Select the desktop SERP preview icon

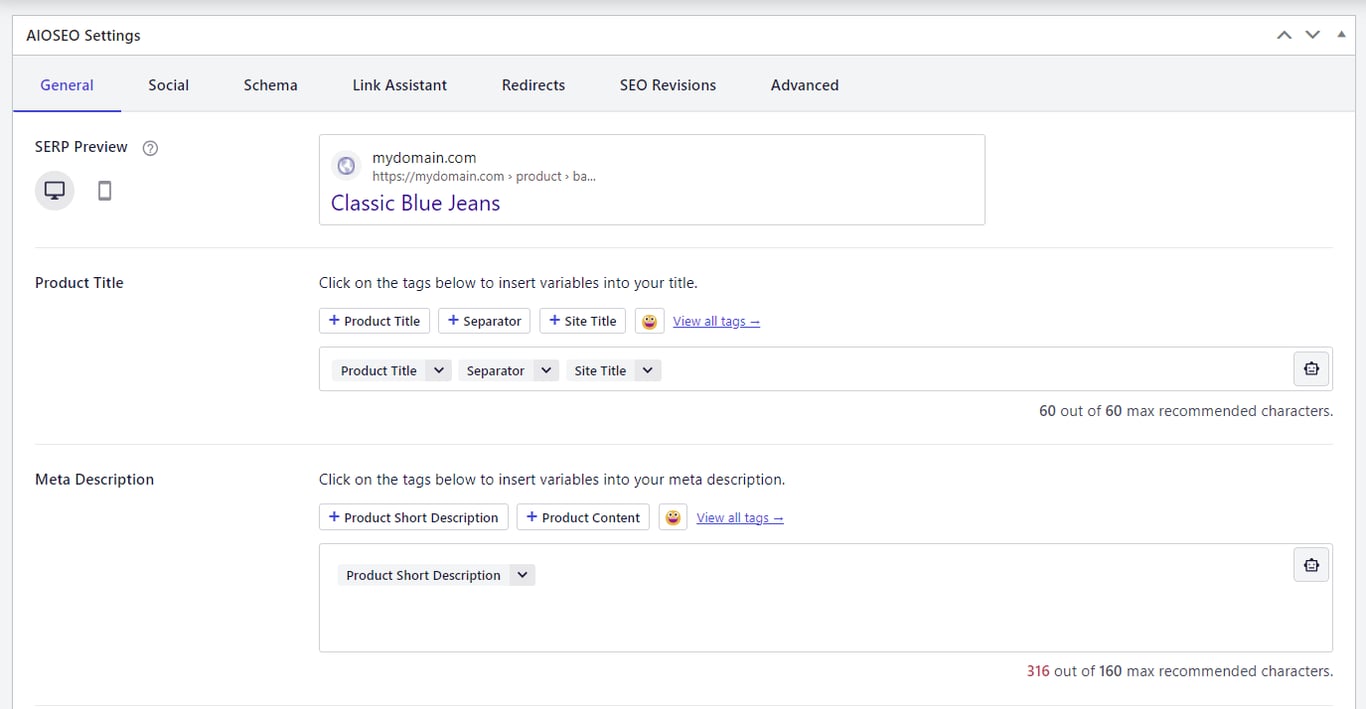[x=54, y=190]
